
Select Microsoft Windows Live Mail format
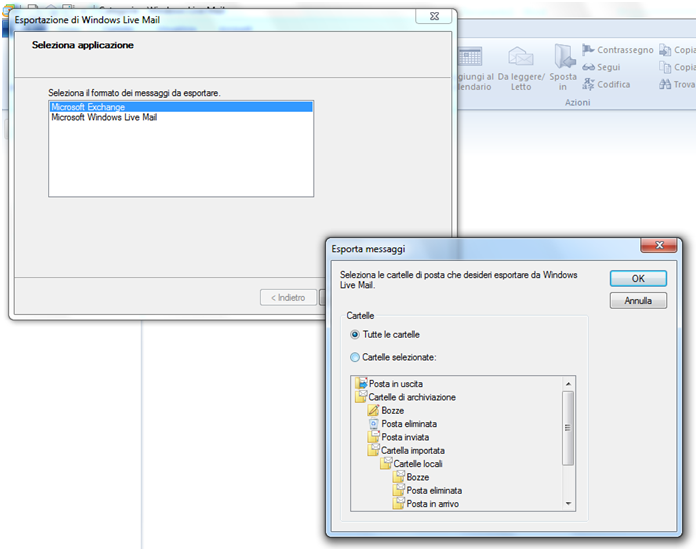(181, 117)
